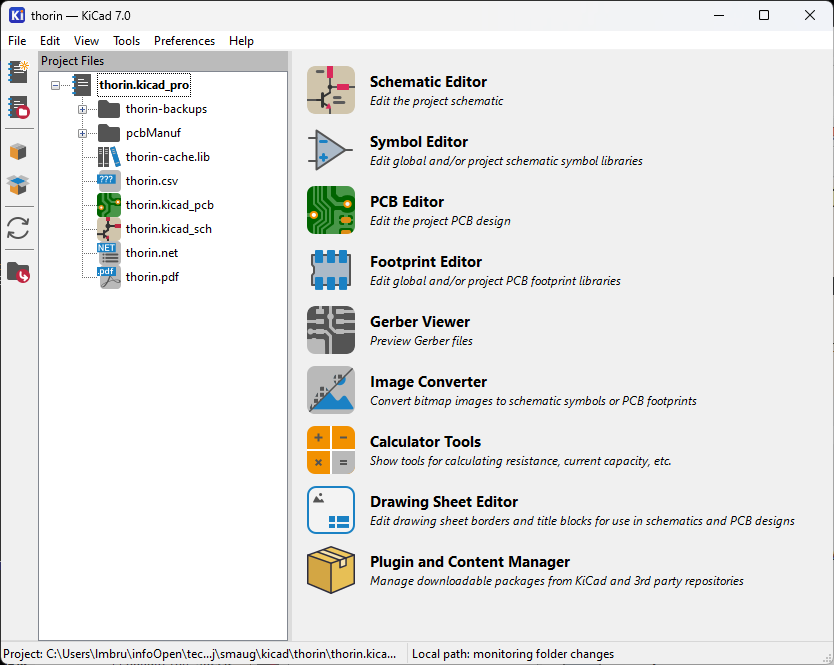The image size is (834, 665).
Task: Click the Image Converter title text
Action: (429, 382)
